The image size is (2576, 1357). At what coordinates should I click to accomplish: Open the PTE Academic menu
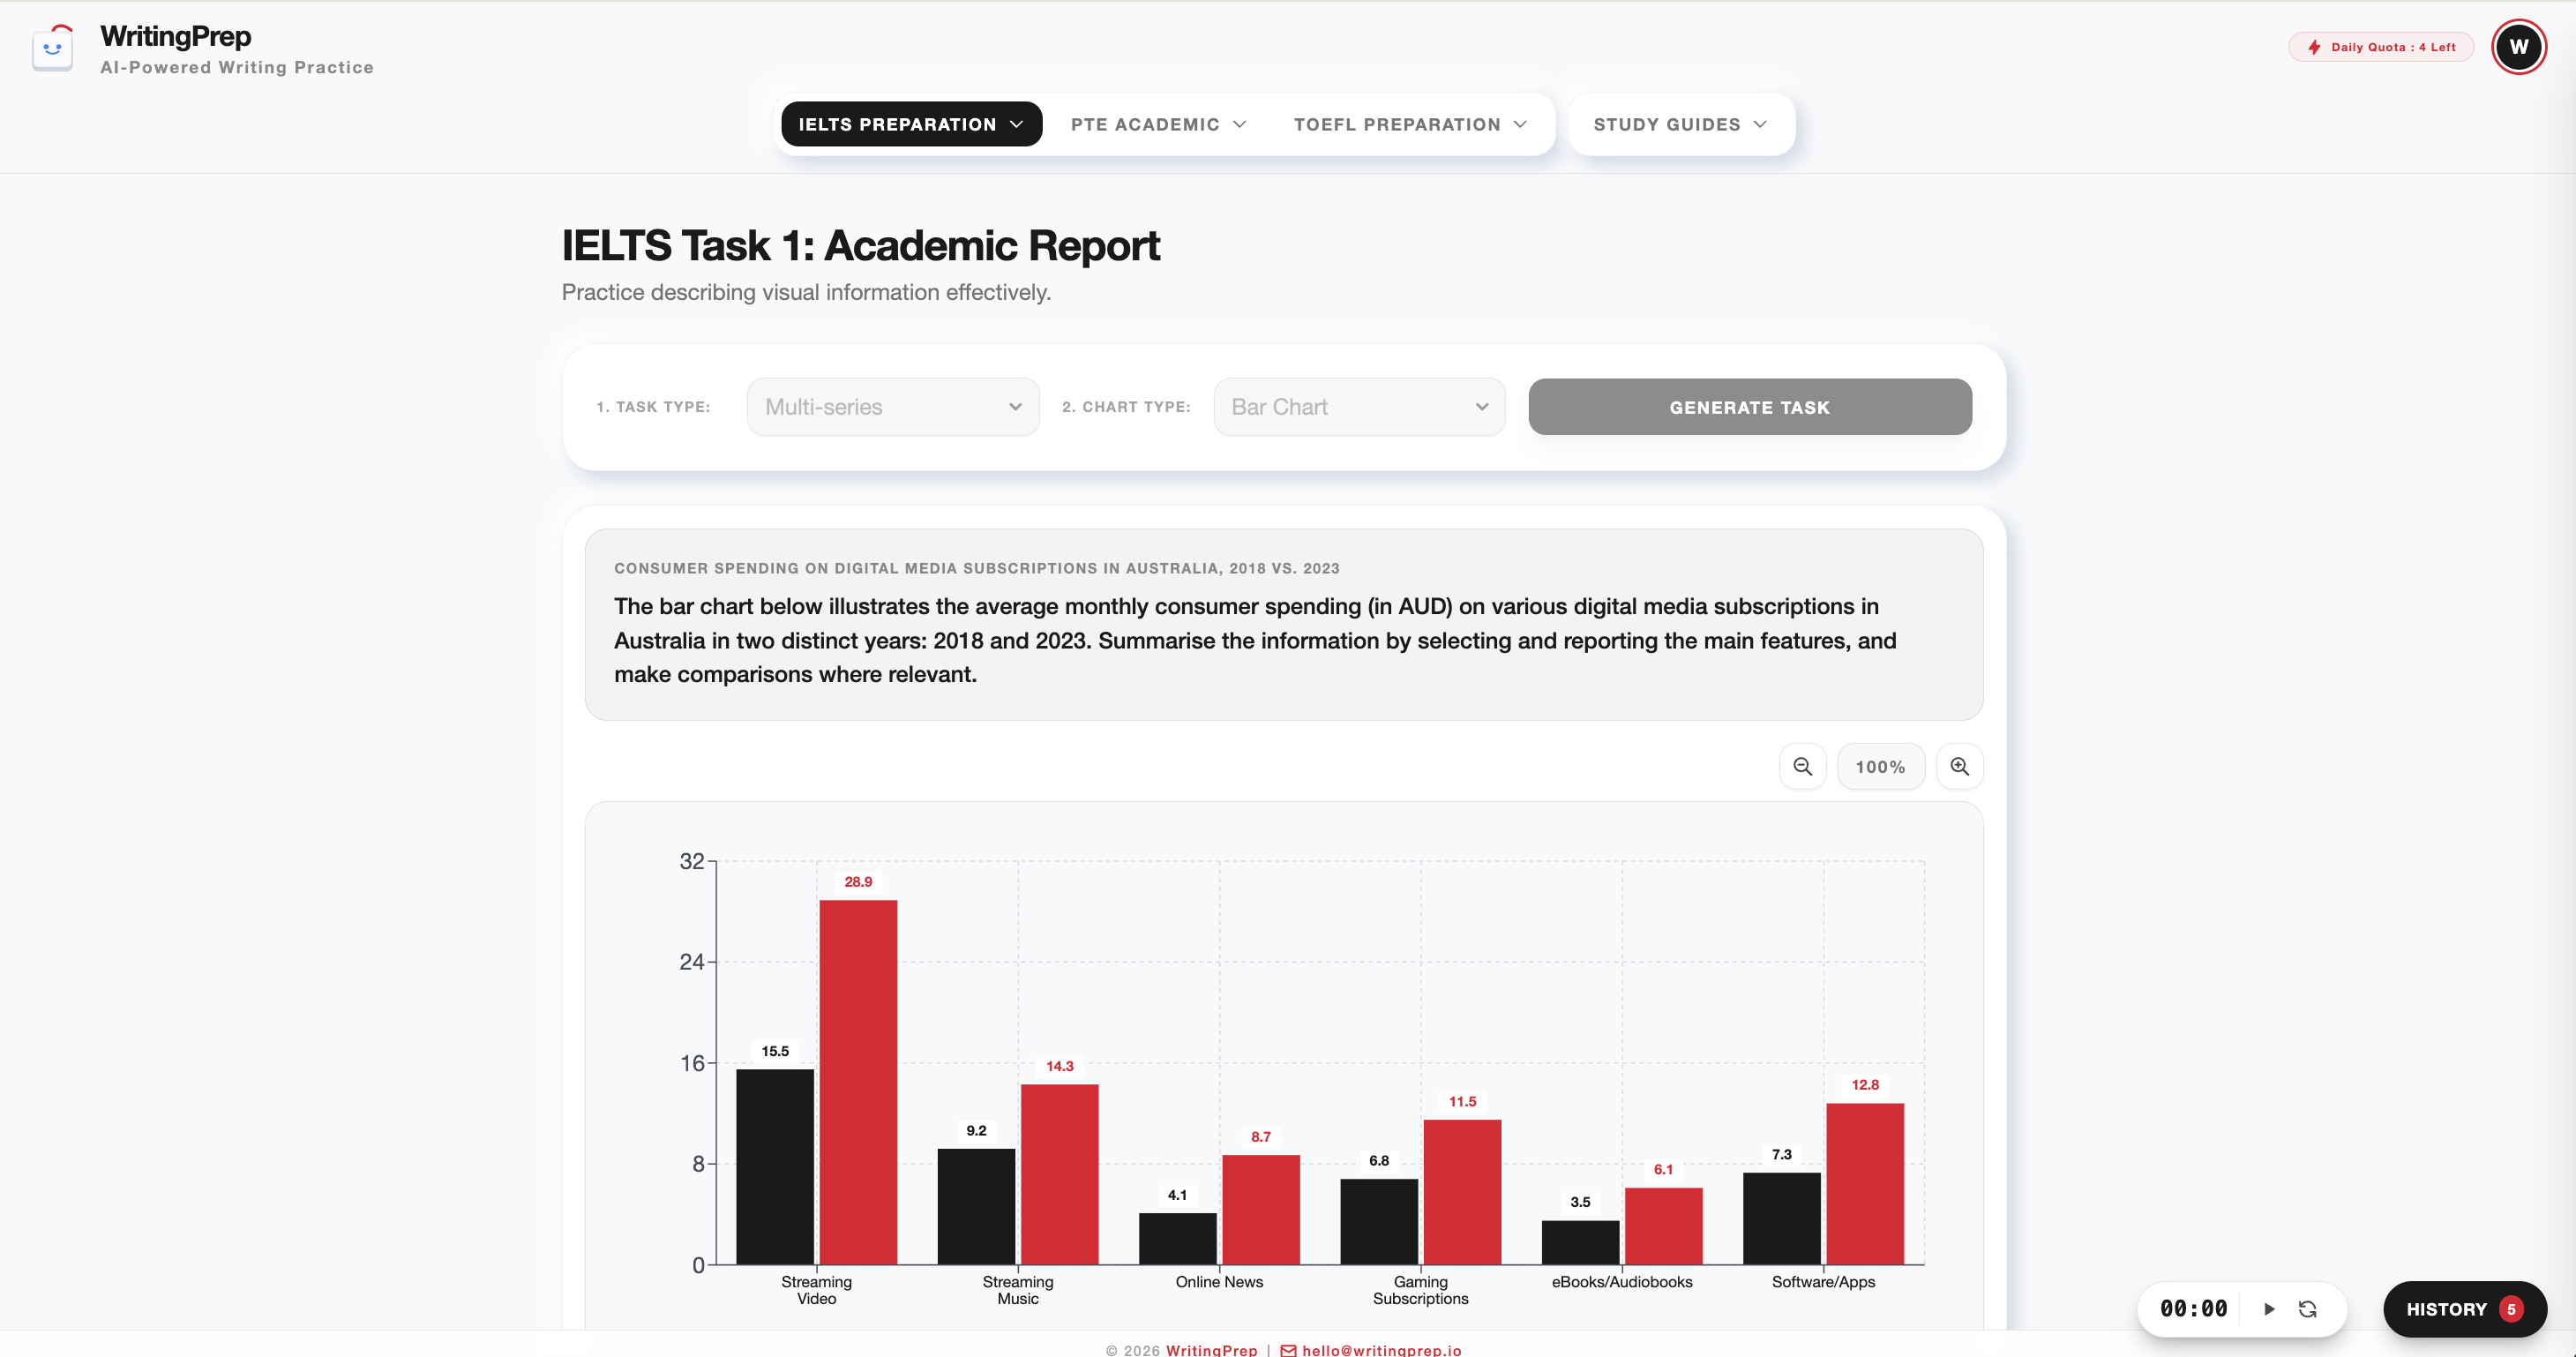click(1158, 124)
